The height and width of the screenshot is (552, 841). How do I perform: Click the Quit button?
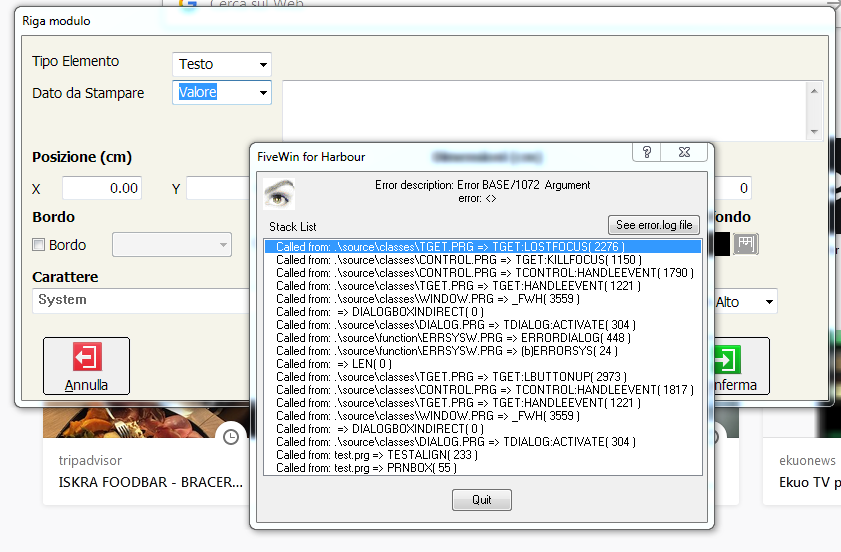(x=482, y=500)
